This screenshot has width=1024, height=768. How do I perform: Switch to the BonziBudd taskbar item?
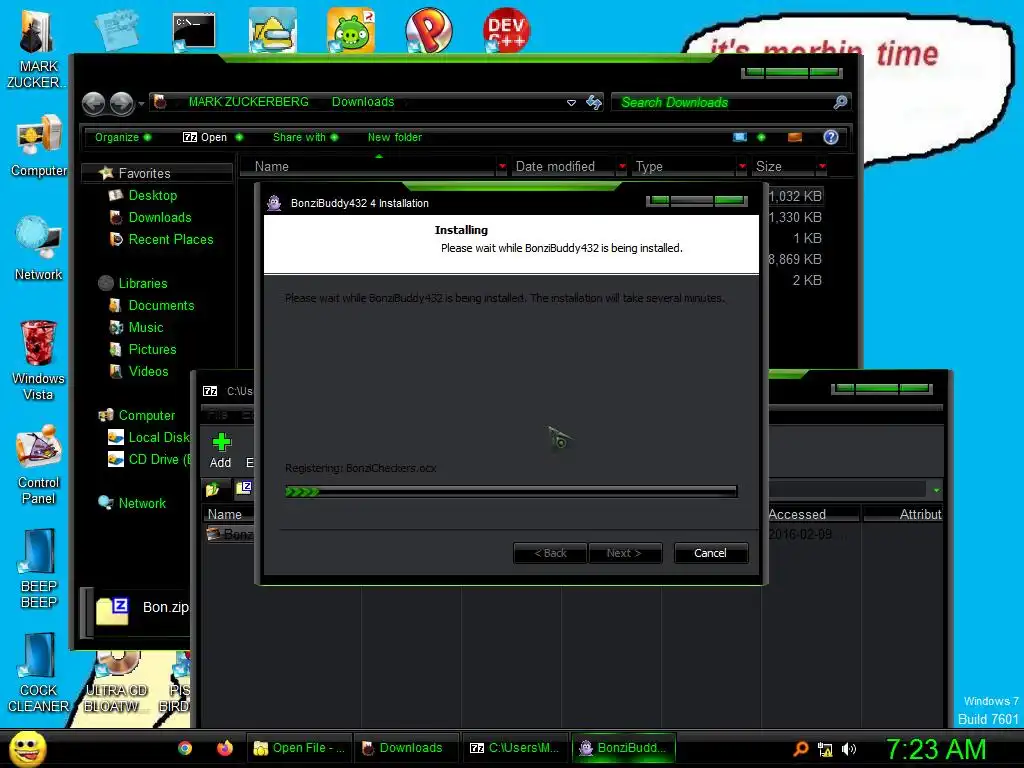pos(624,748)
